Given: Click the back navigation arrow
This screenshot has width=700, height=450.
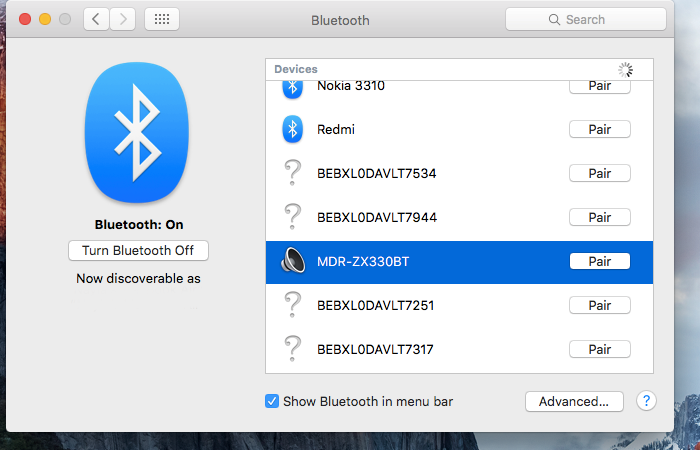Looking at the screenshot, I should point(96,20).
